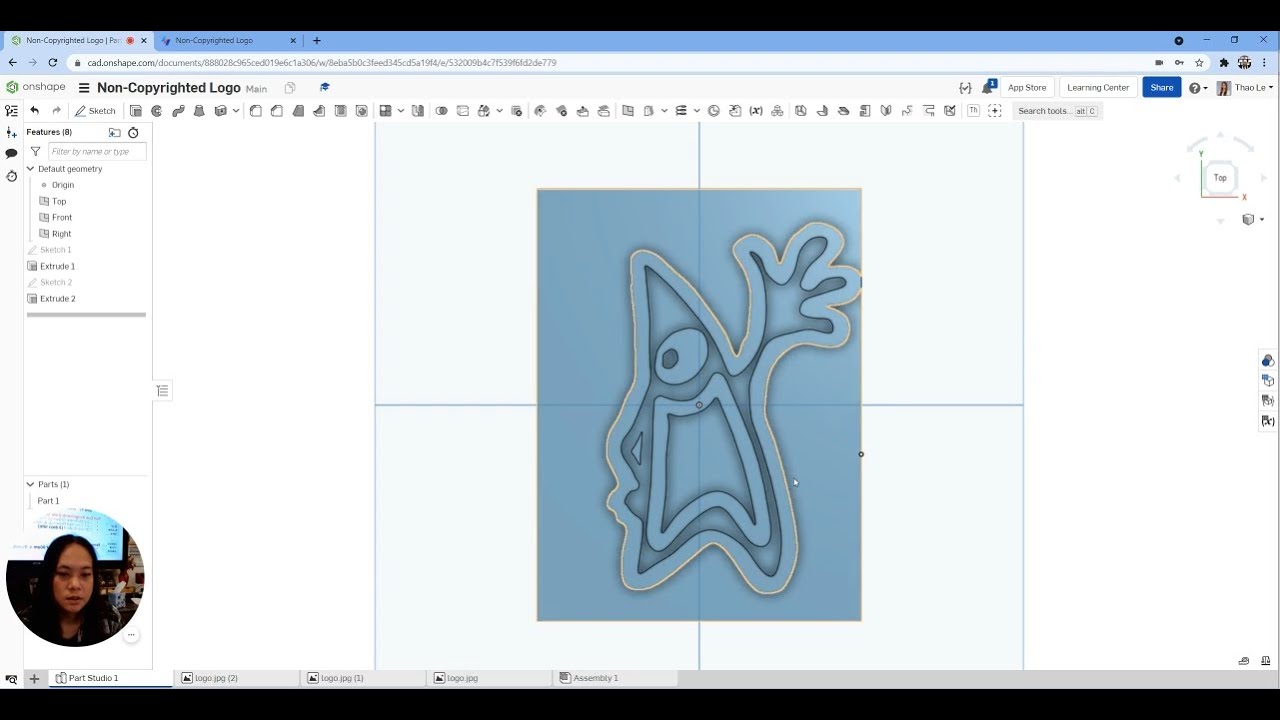Open the Transform tool dropdown arrow
The height and width of the screenshot is (720, 1280).
(x=500, y=111)
